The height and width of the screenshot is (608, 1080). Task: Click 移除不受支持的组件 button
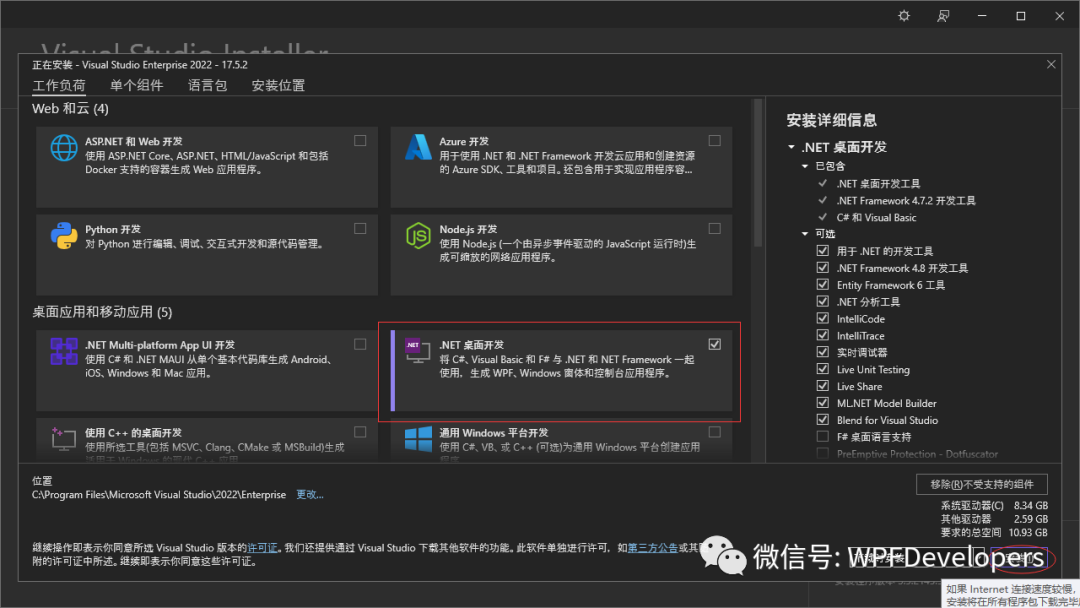(x=982, y=484)
